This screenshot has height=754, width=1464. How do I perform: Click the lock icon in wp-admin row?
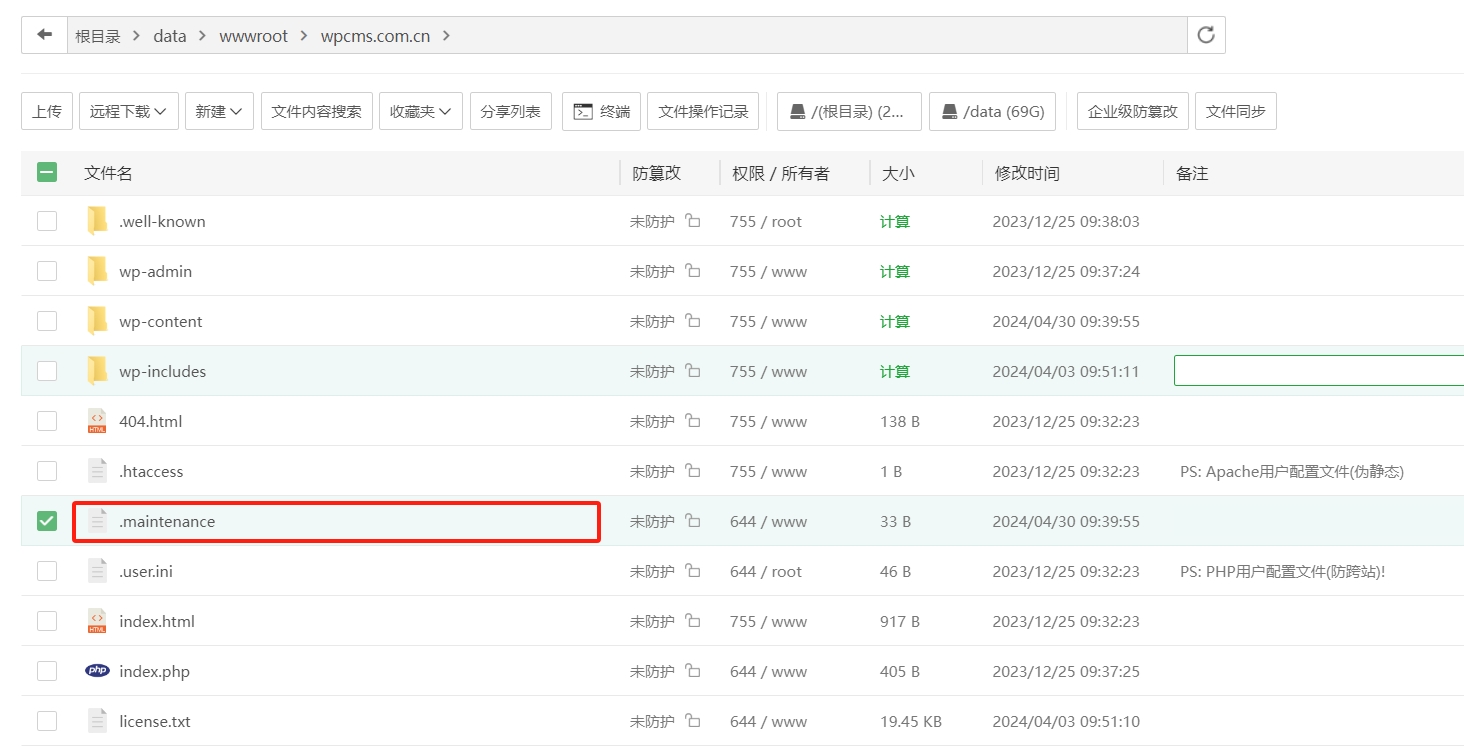click(693, 271)
